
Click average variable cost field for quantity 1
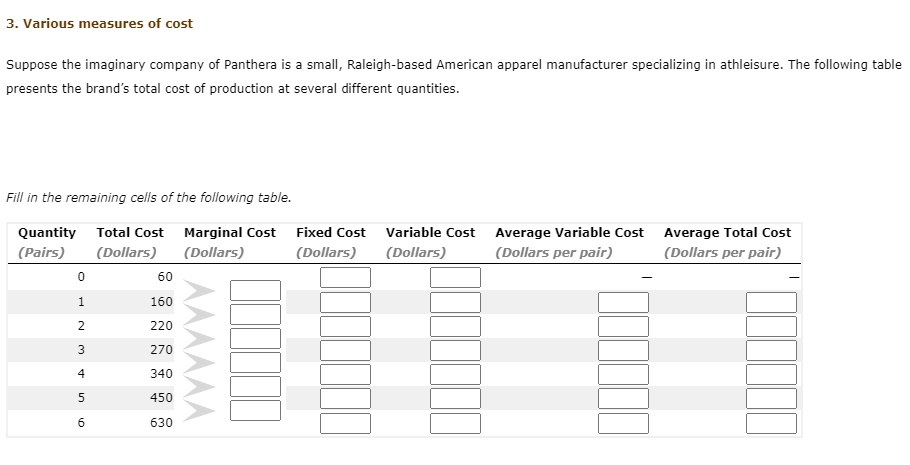[623, 302]
